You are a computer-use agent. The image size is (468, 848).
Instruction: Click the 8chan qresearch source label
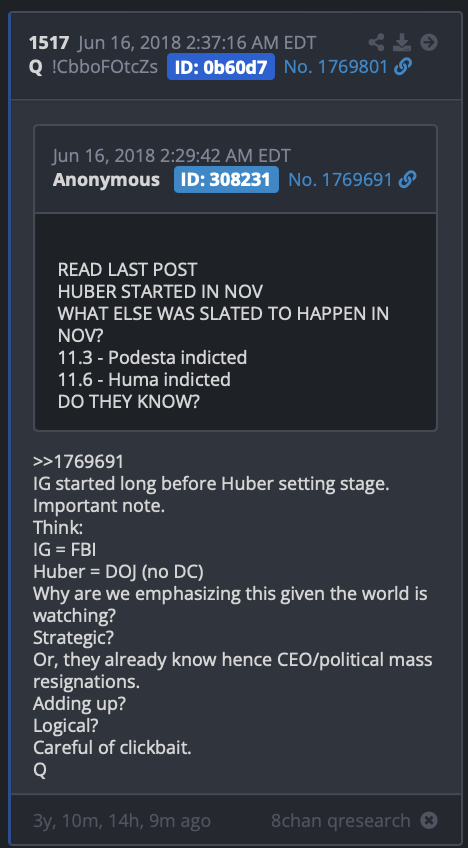pos(341,820)
